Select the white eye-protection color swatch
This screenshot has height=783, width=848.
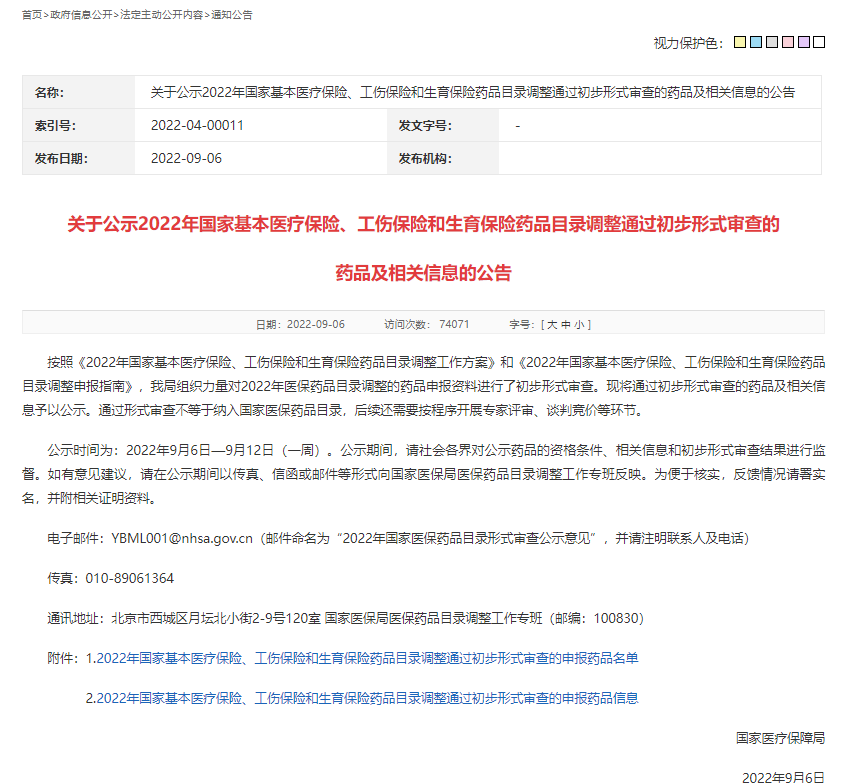819,42
